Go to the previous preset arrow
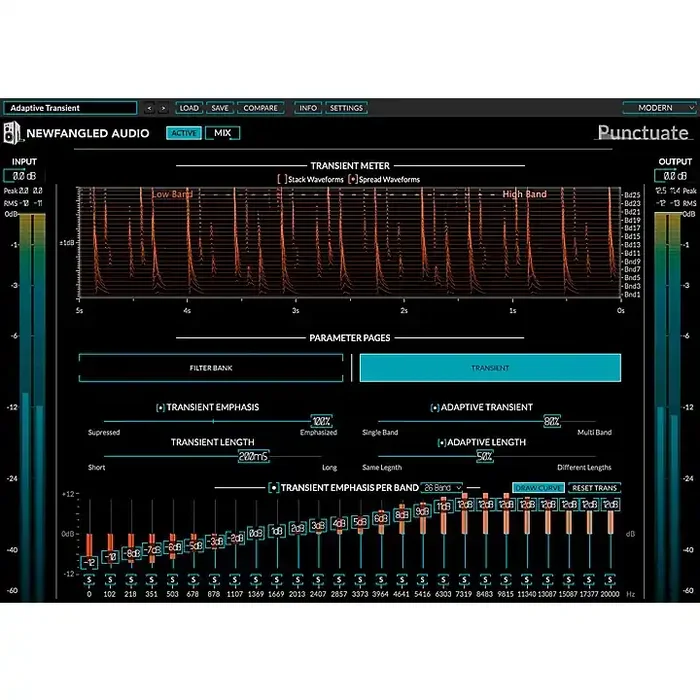Image resolution: width=700 pixels, height=700 pixels. (x=149, y=108)
